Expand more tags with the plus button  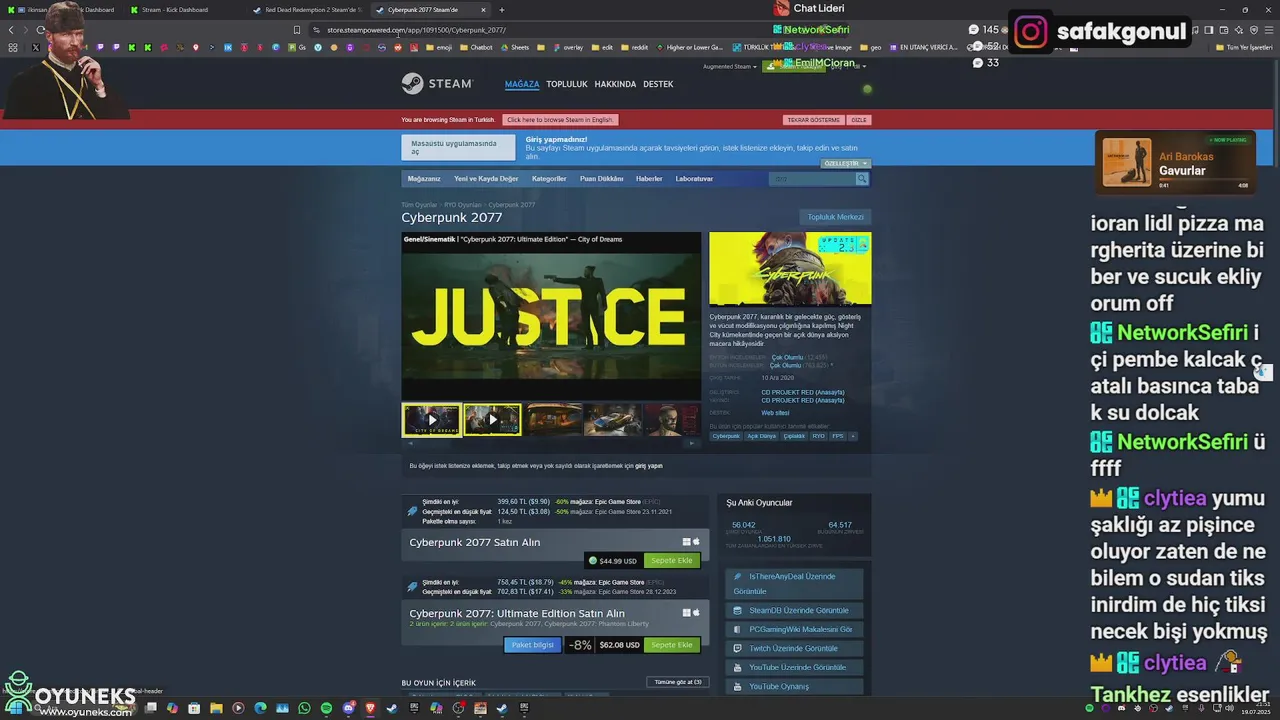[853, 436]
